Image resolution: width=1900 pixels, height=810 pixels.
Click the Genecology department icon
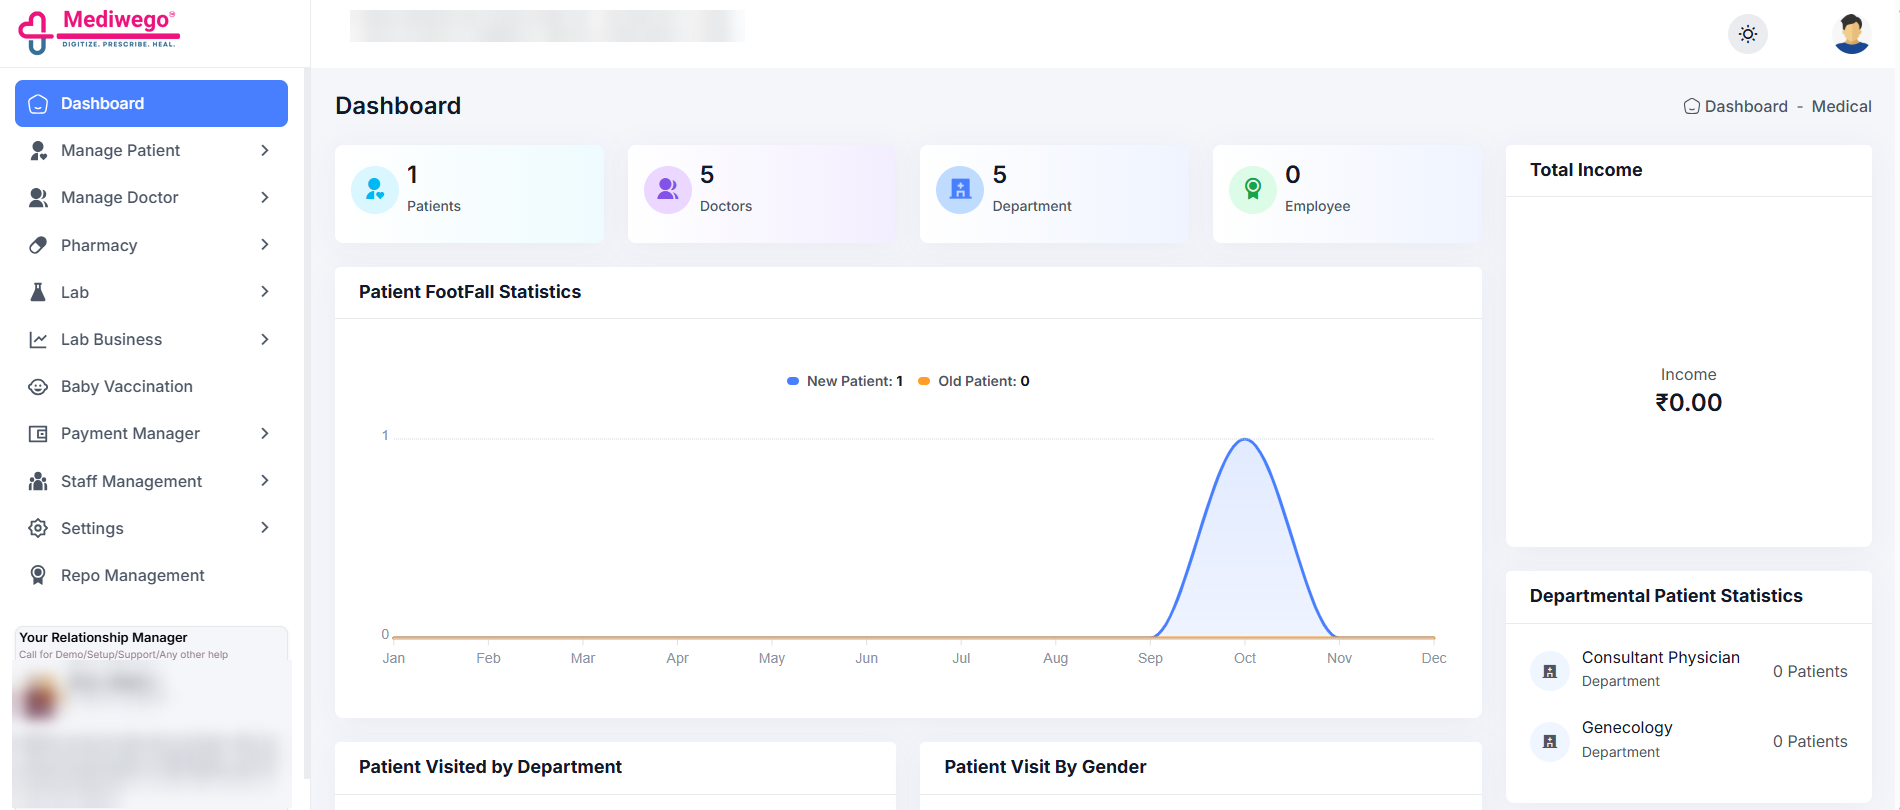coord(1550,741)
